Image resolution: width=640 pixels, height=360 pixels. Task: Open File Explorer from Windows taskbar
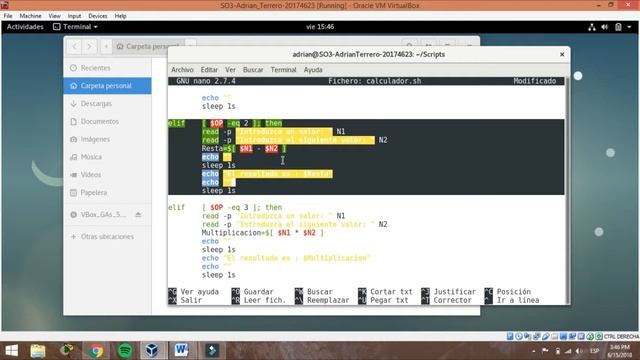tap(38, 351)
